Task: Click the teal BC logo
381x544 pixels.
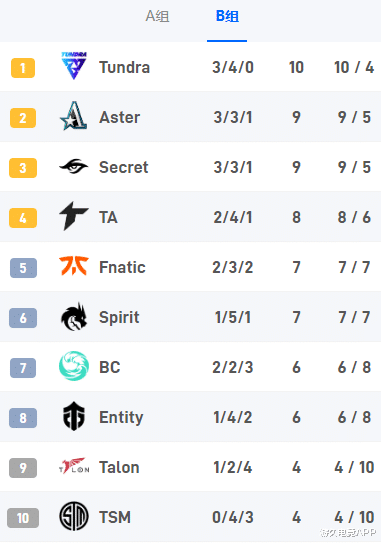Action: [74, 366]
